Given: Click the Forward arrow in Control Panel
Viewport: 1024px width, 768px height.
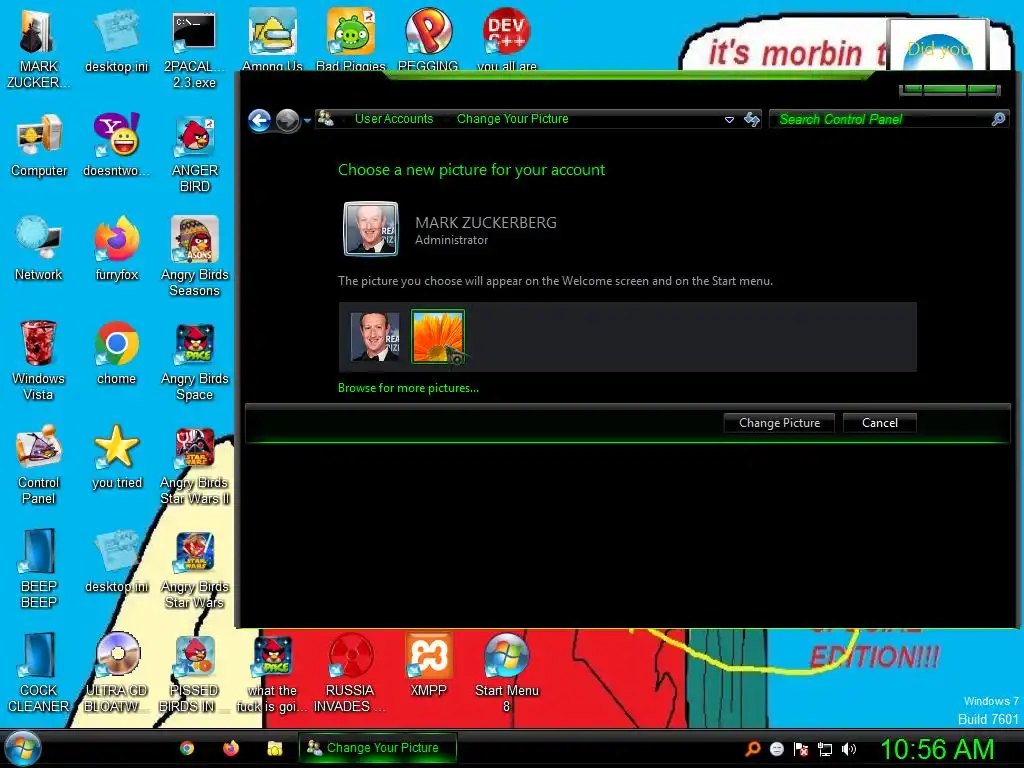Looking at the screenshot, I should (x=287, y=120).
